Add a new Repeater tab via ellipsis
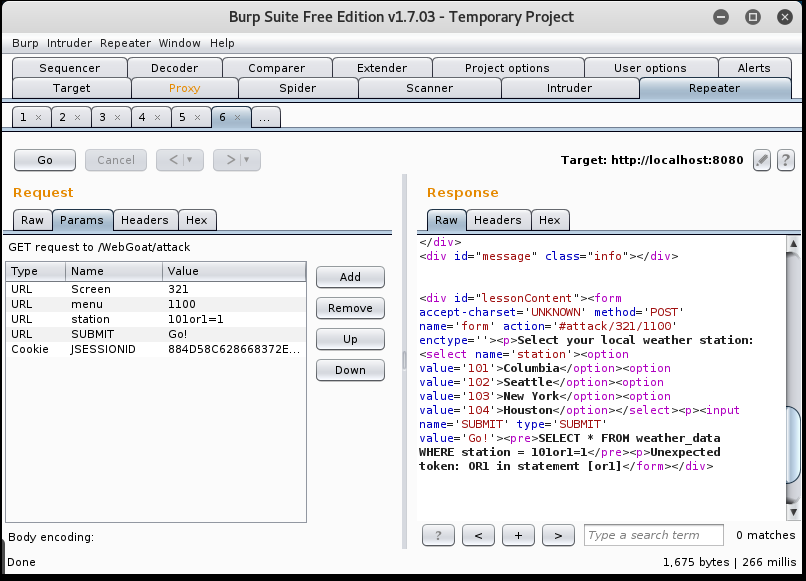Viewport: 806px width, 581px height. pyautogui.click(x=265, y=118)
